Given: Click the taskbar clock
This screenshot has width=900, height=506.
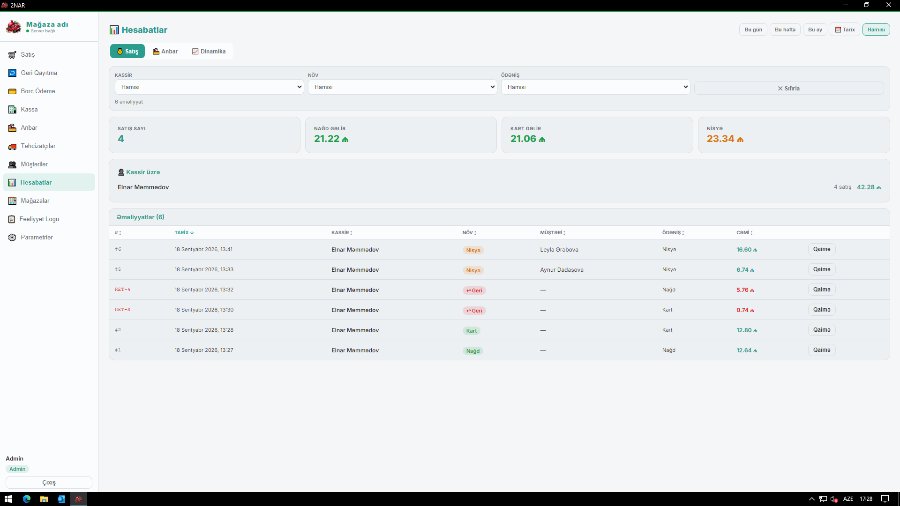Looking at the screenshot, I should (x=866, y=499).
